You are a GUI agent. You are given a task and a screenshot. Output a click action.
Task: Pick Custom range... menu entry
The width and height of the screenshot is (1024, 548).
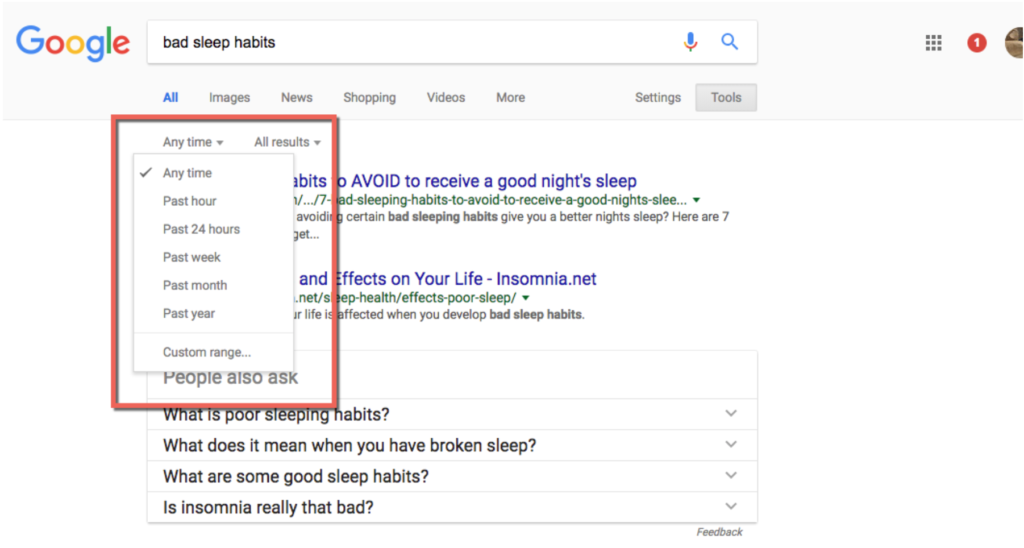[x=206, y=352]
